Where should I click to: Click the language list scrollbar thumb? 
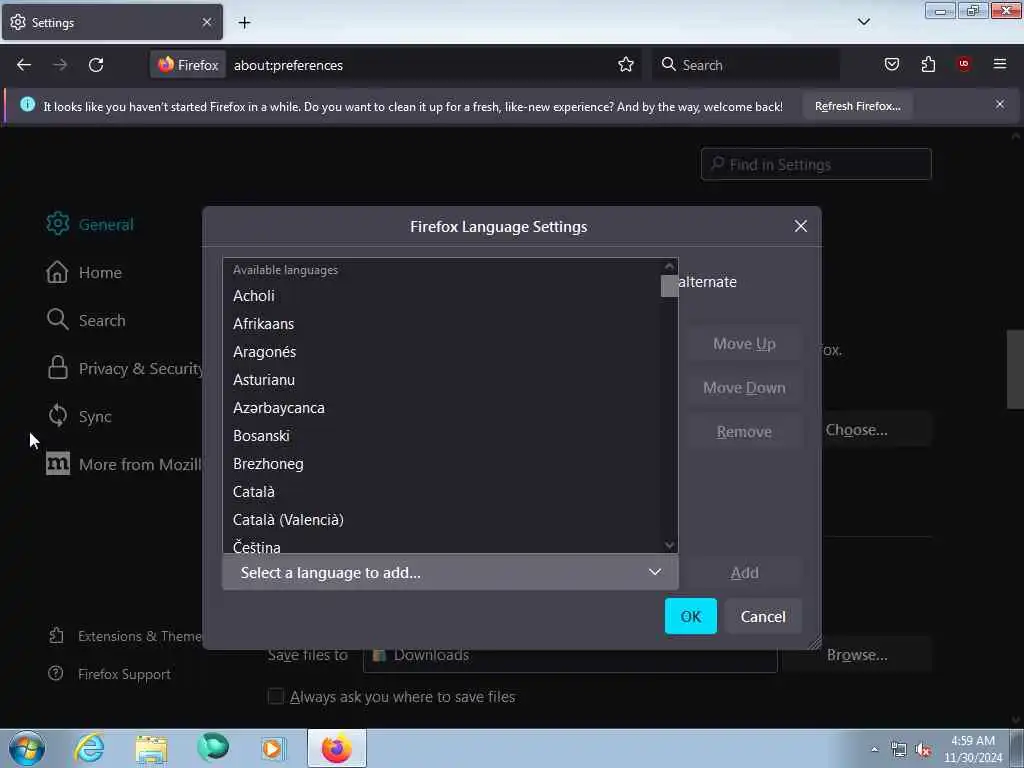pyautogui.click(x=669, y=286)
